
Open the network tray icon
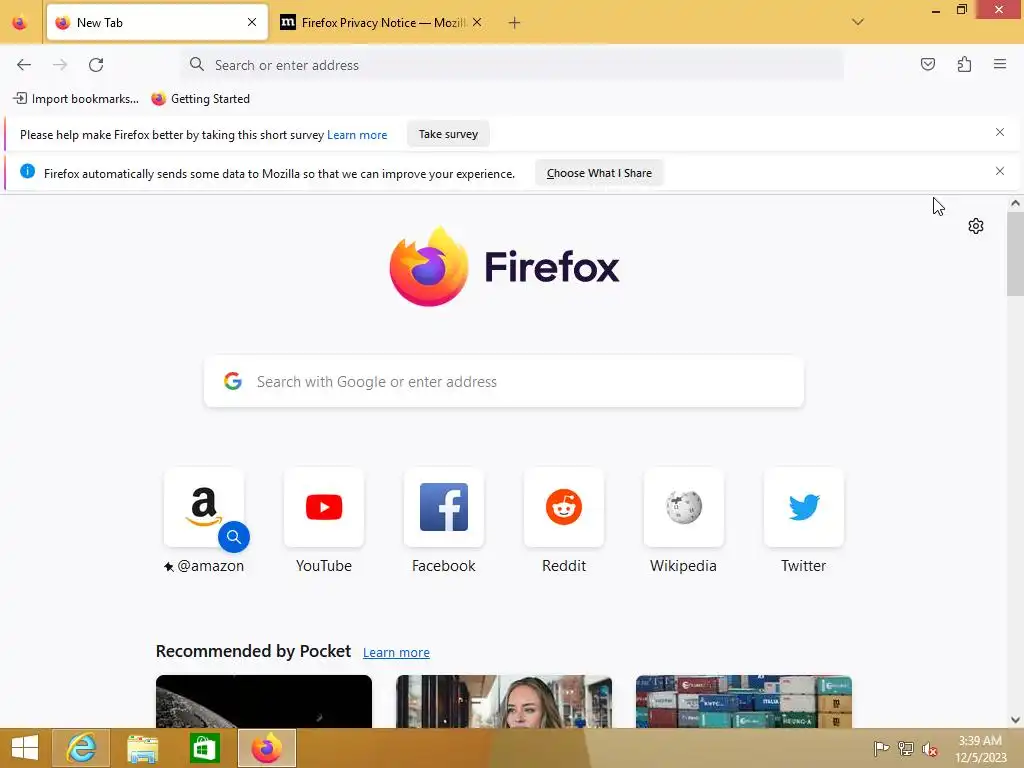[906, 748]
